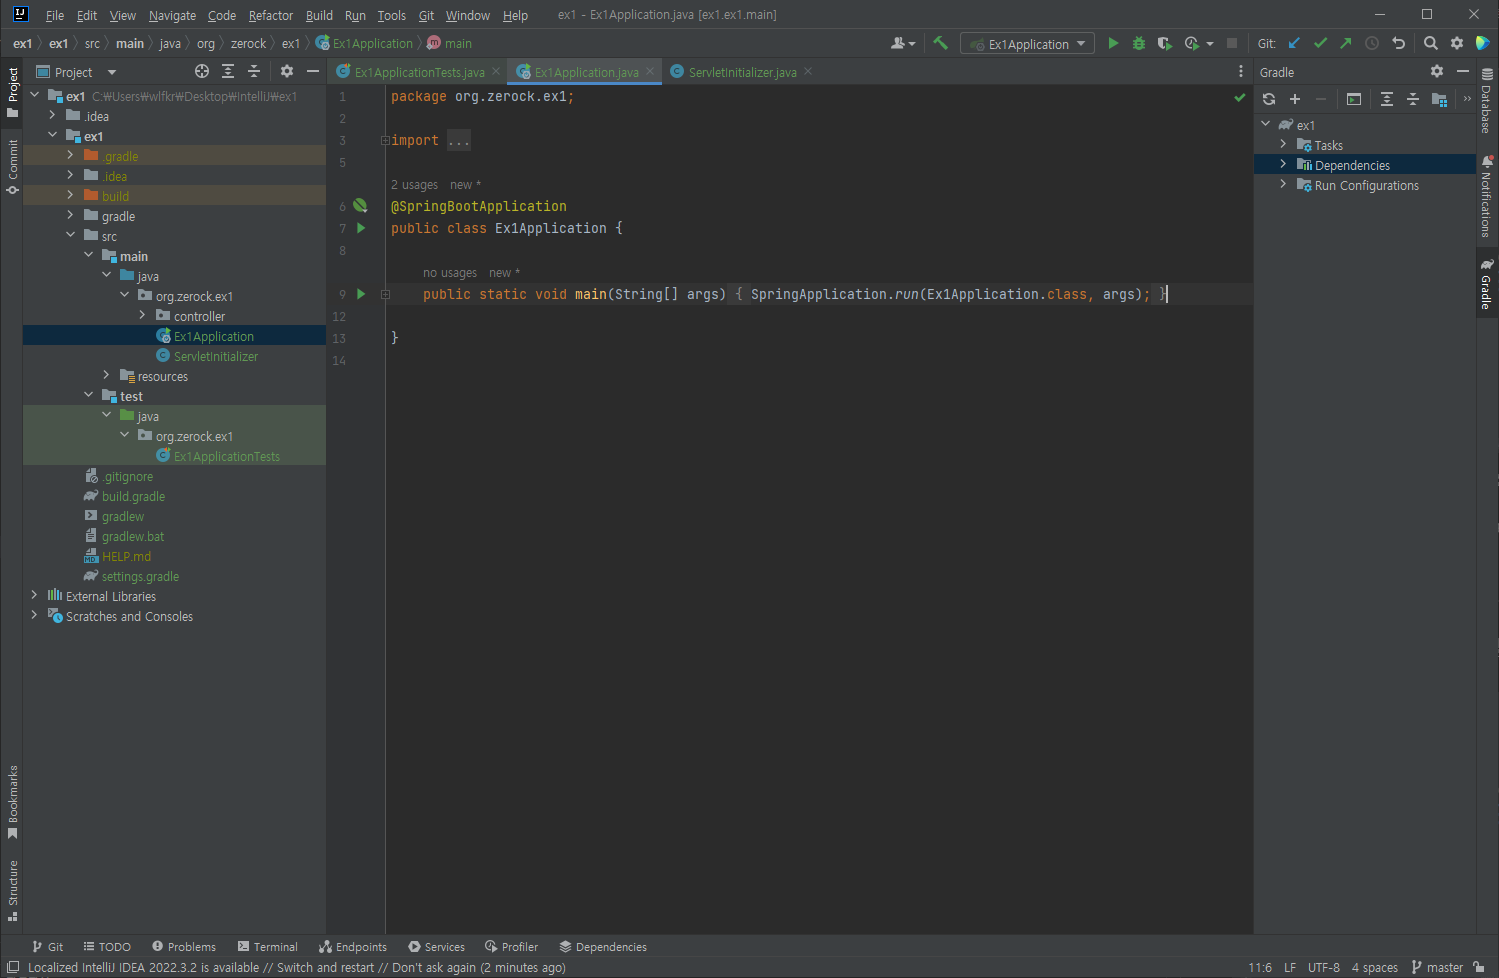Open Problems tool window at bottom
1499x978 pixels.
point(184,947)
